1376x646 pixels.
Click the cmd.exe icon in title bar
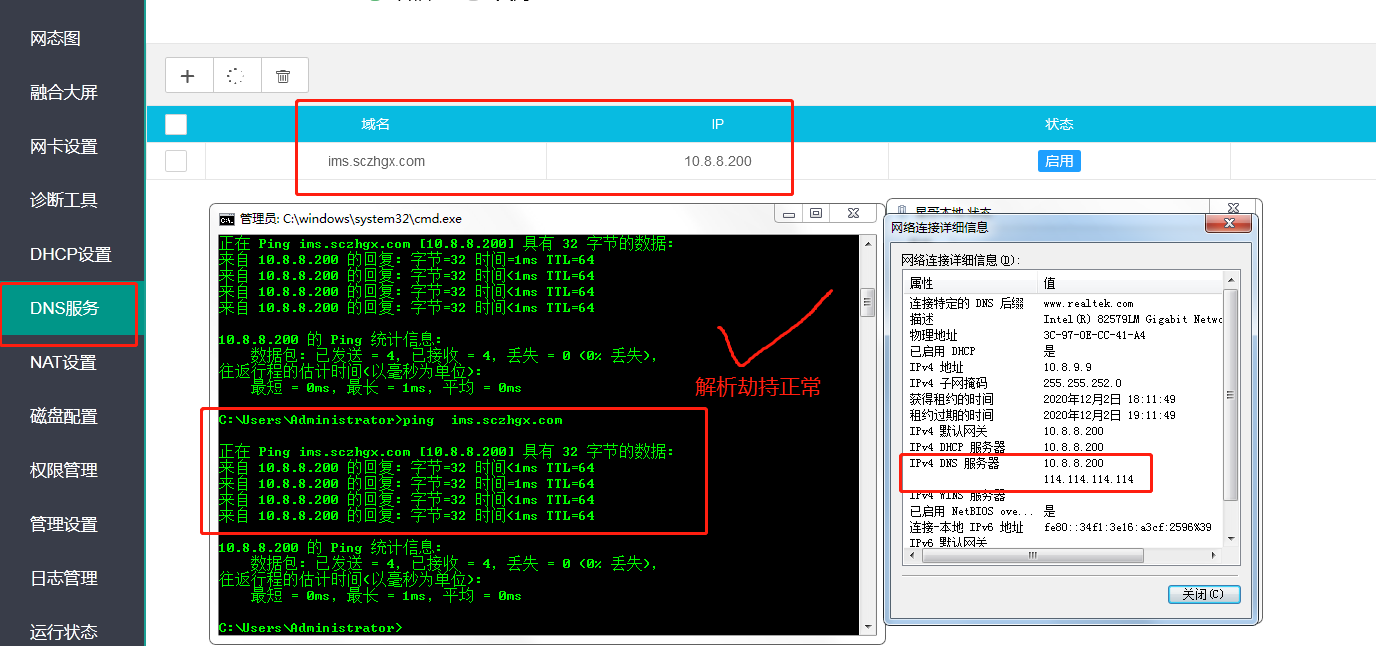click(x=227, y=218)
